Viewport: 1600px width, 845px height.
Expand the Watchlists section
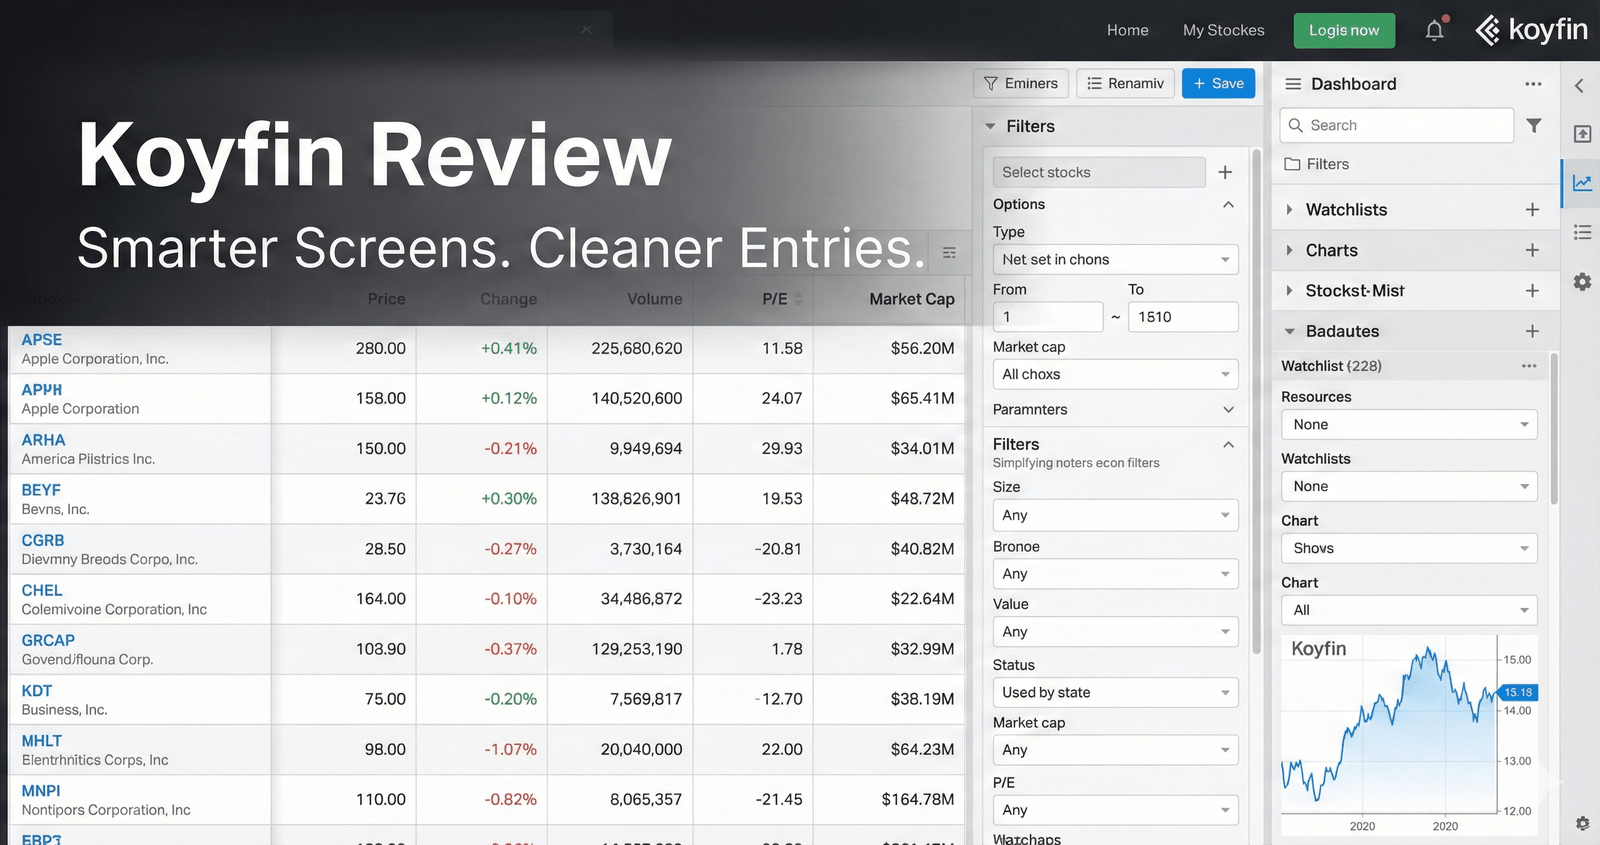tap(1289, 209)
